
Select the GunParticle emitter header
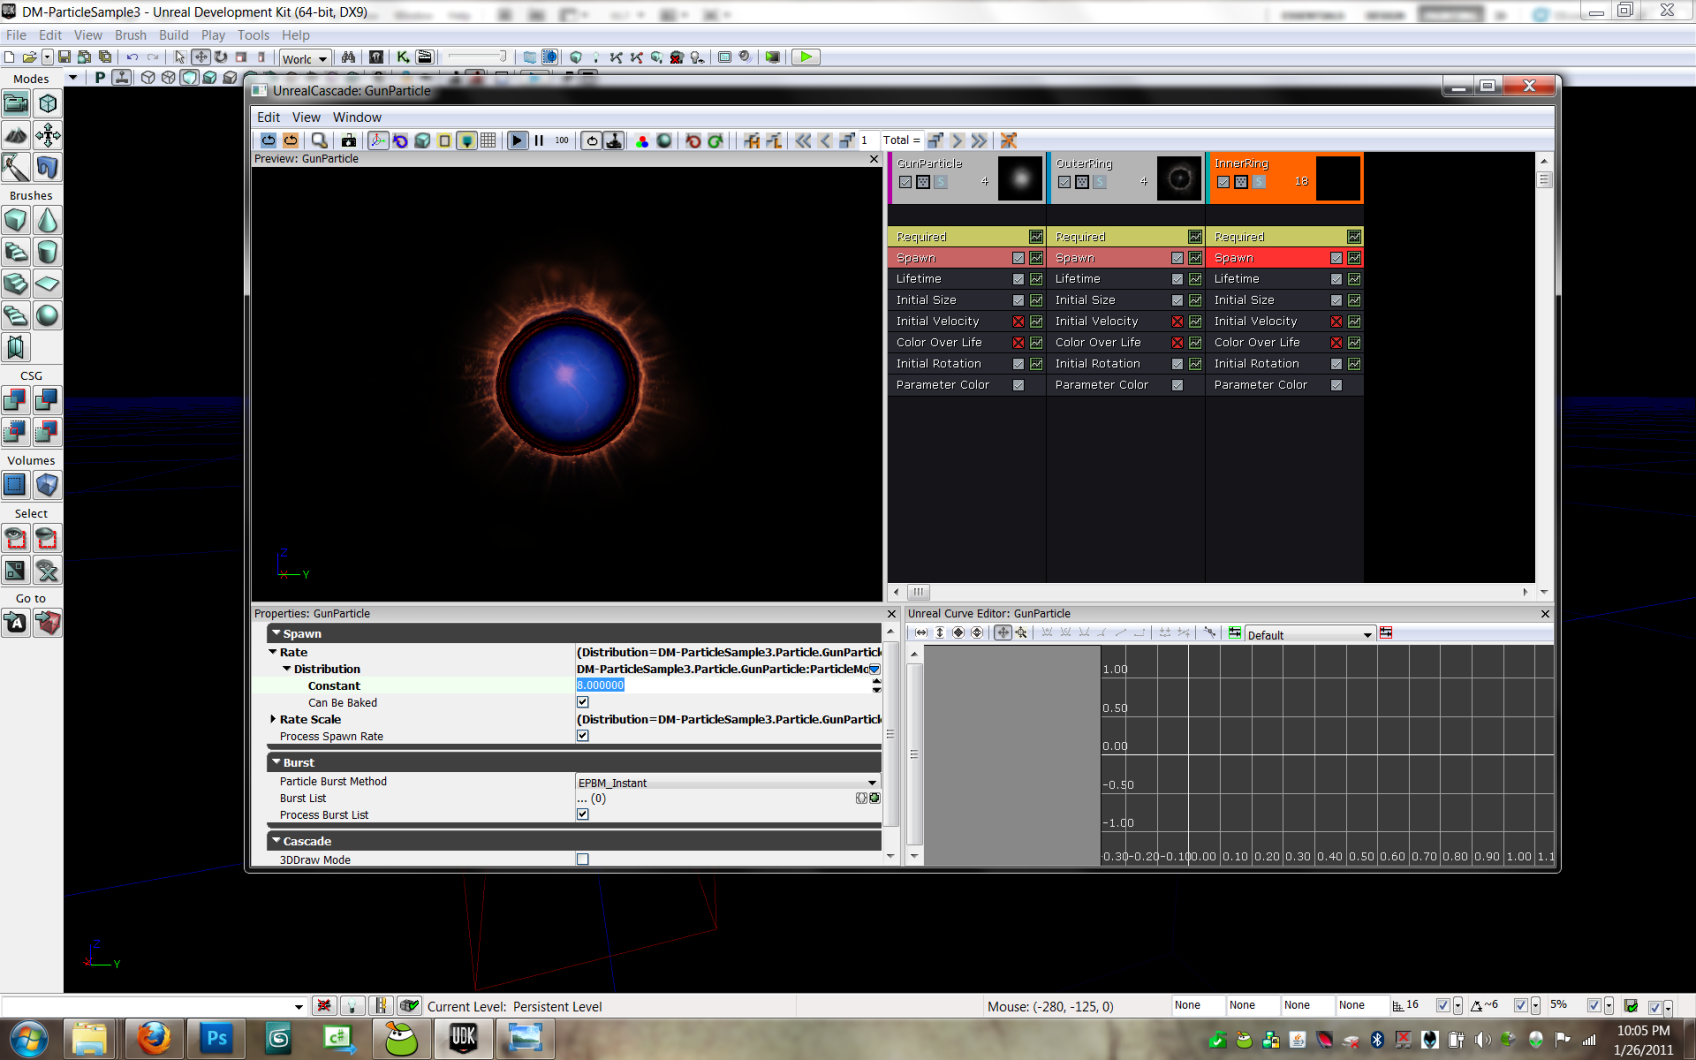point(967,178)
